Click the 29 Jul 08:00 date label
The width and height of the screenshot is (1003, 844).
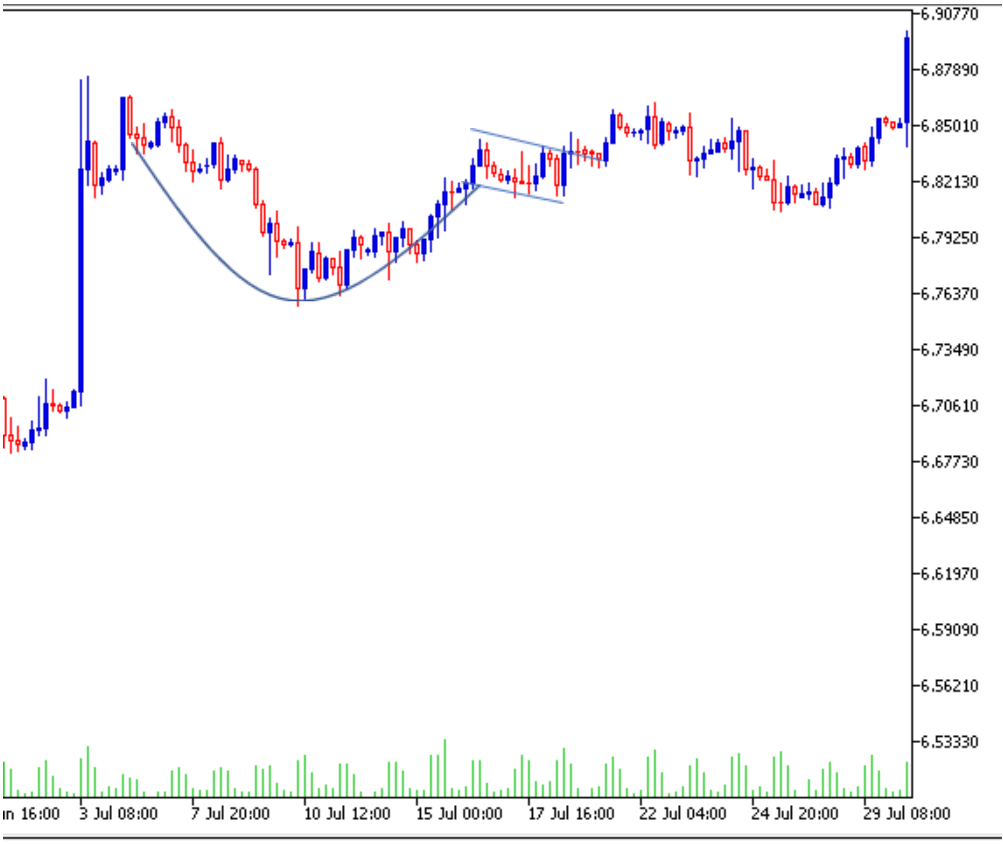[907, 814]
